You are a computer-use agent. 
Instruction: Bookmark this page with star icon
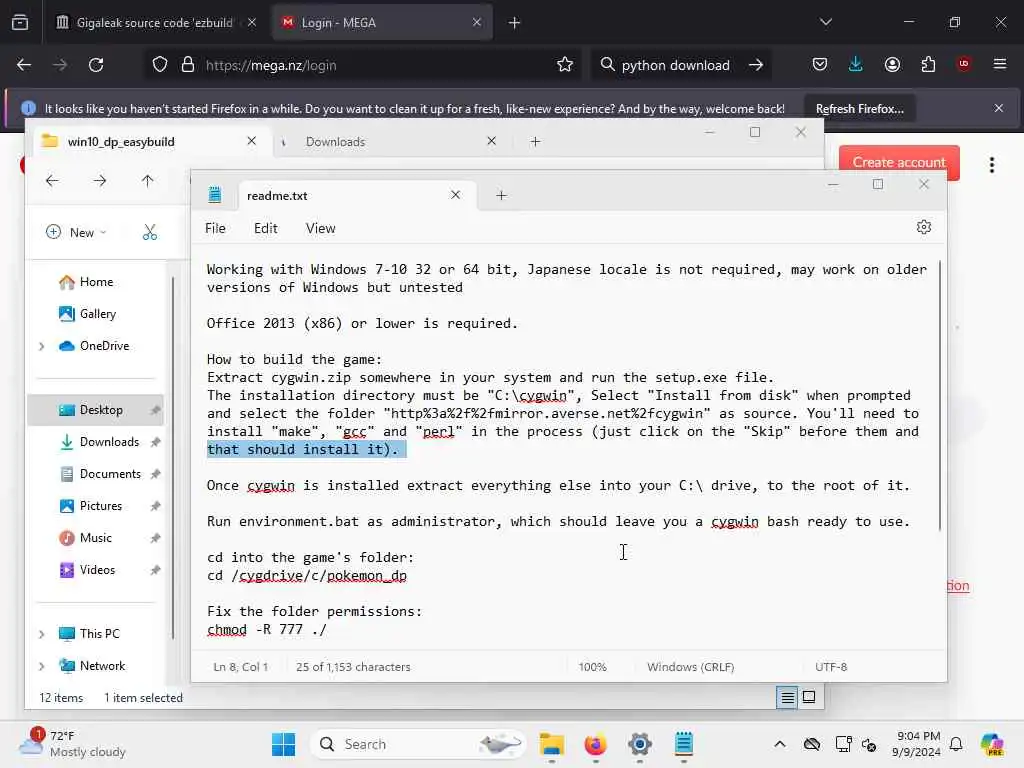click(x=565, y=65)
